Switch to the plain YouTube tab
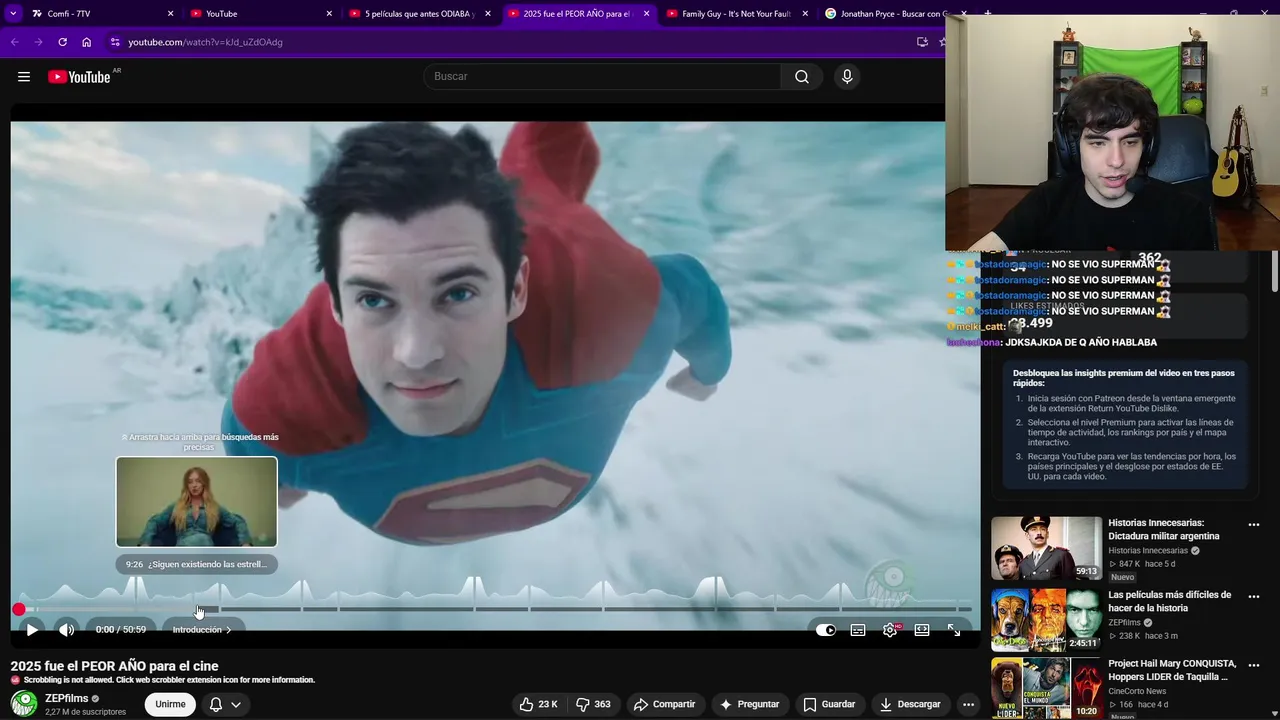This screenshot has height=720, width=1280. pos(260,14)
